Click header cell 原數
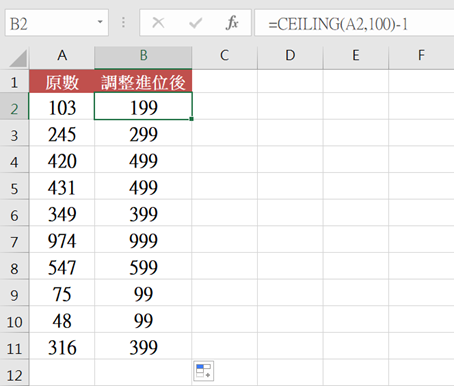The height and width of the screenshot is (386, 454). pos(62,82)
